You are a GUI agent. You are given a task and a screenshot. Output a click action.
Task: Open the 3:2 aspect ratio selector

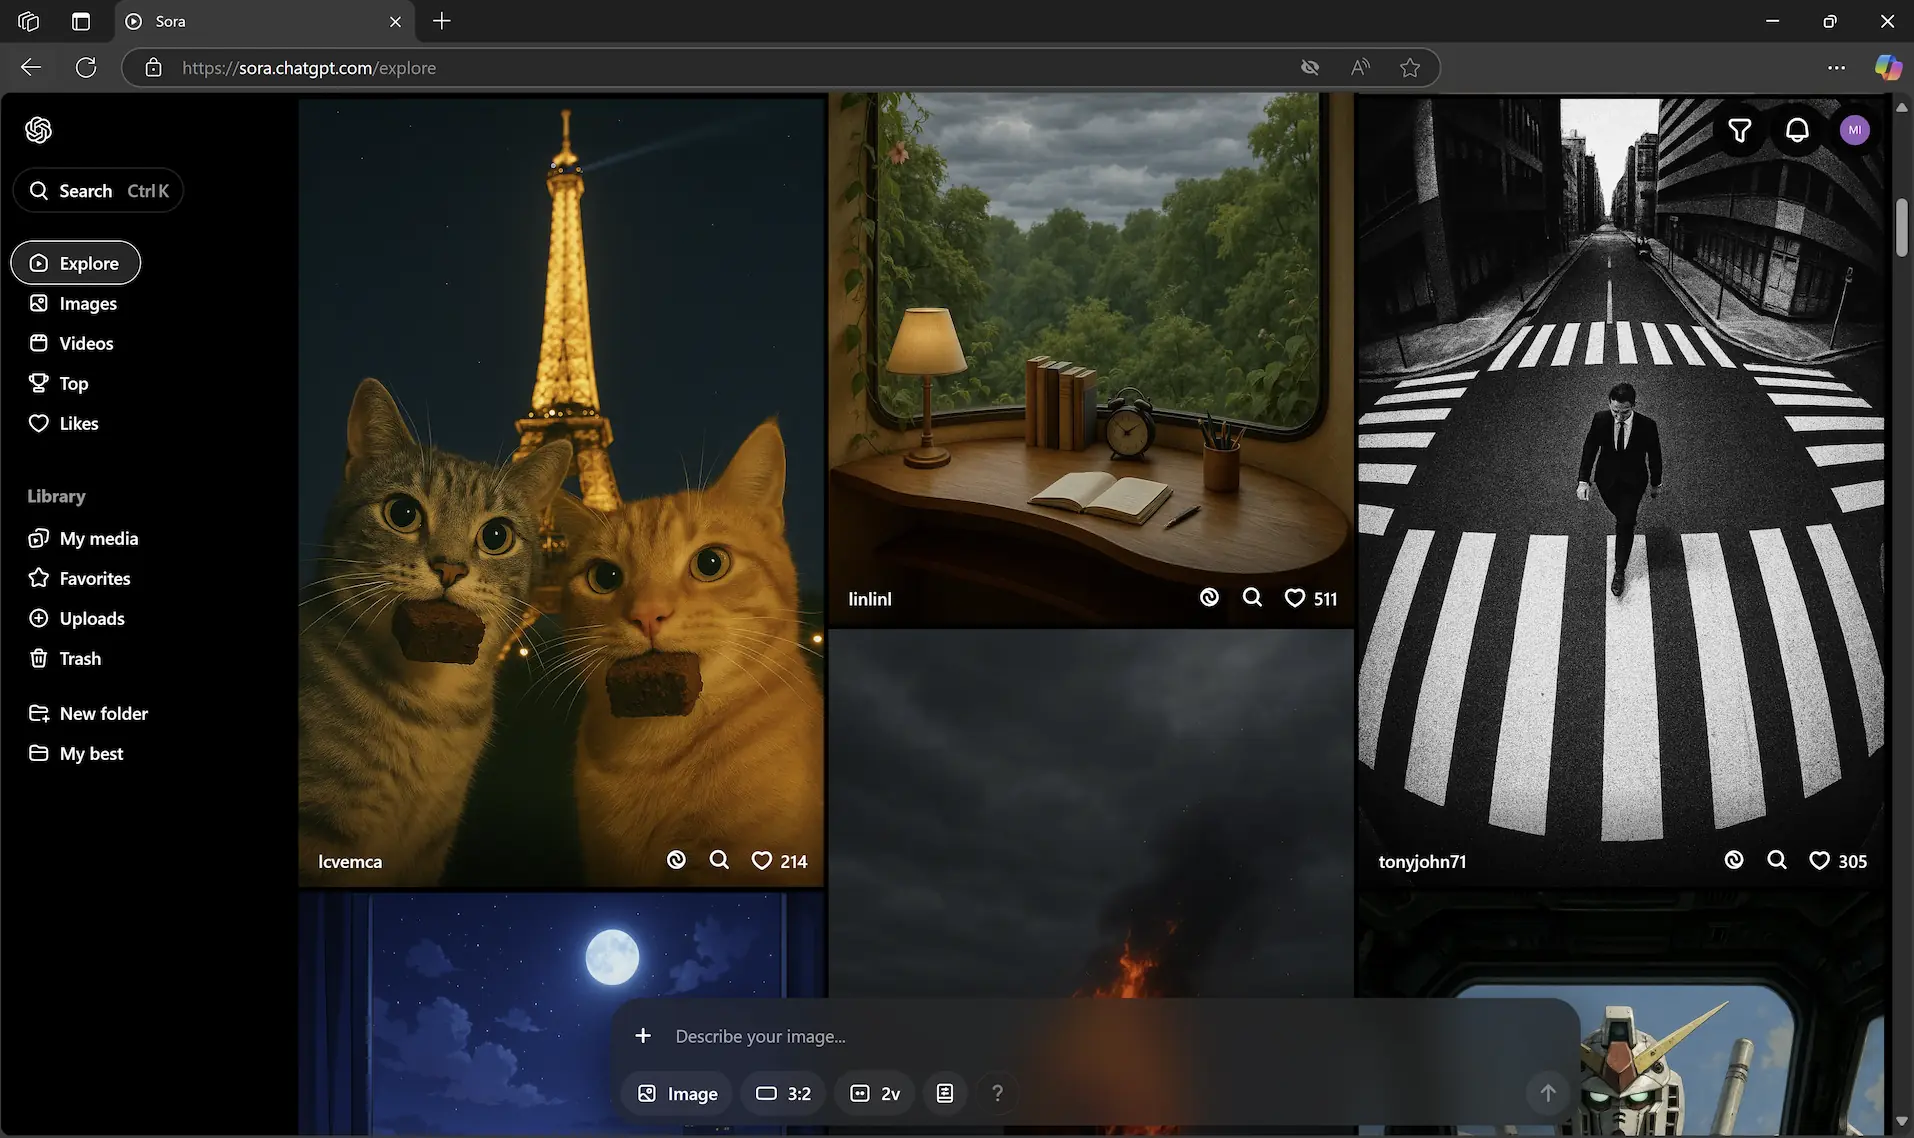point(782,1093)
